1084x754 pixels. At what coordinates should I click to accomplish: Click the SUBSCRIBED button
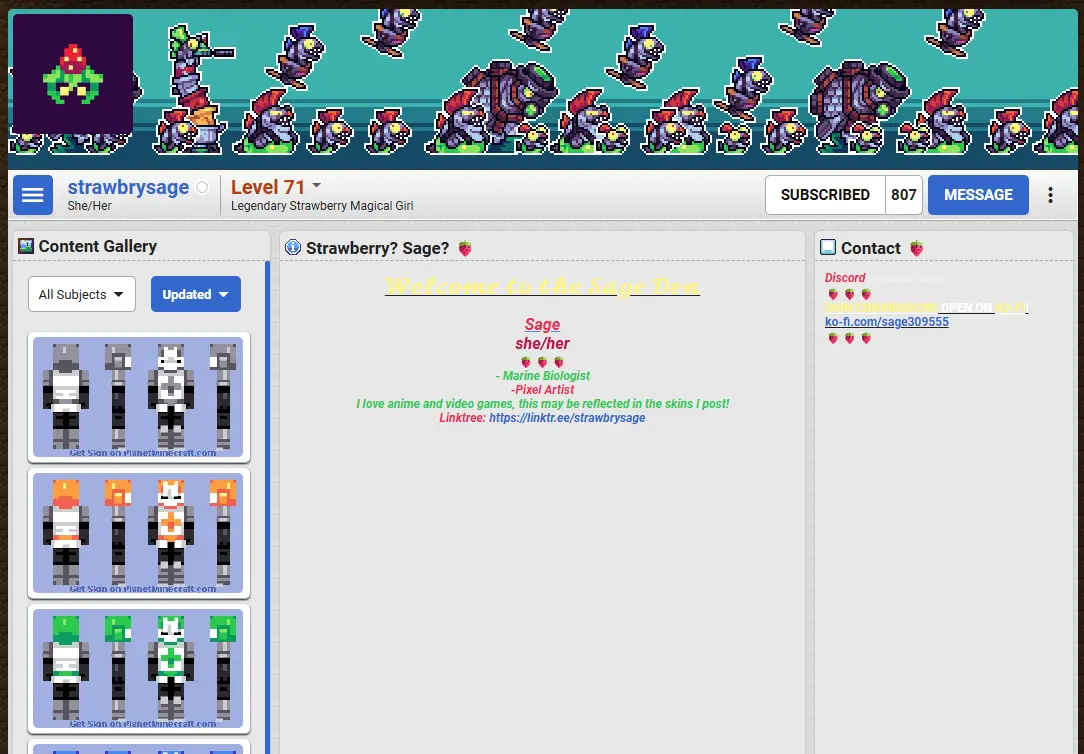point(825,195)
